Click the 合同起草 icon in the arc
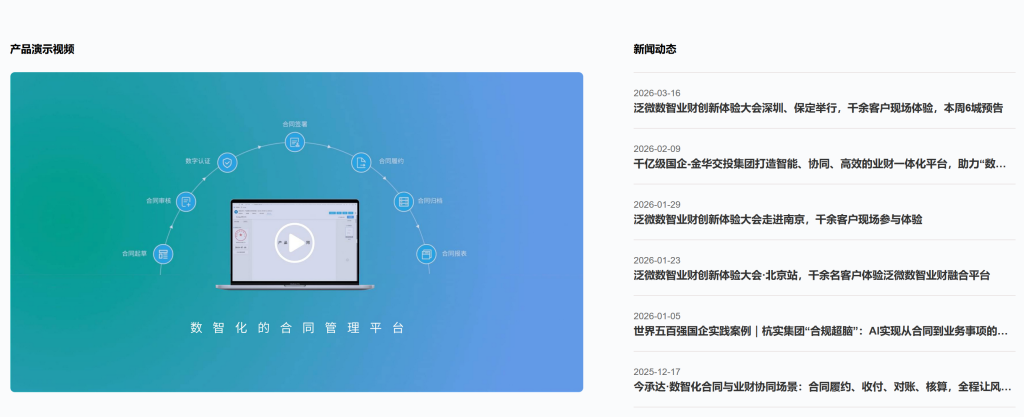Image resolution: width=1024 pixels, height=417 pixels. [163, 254]
